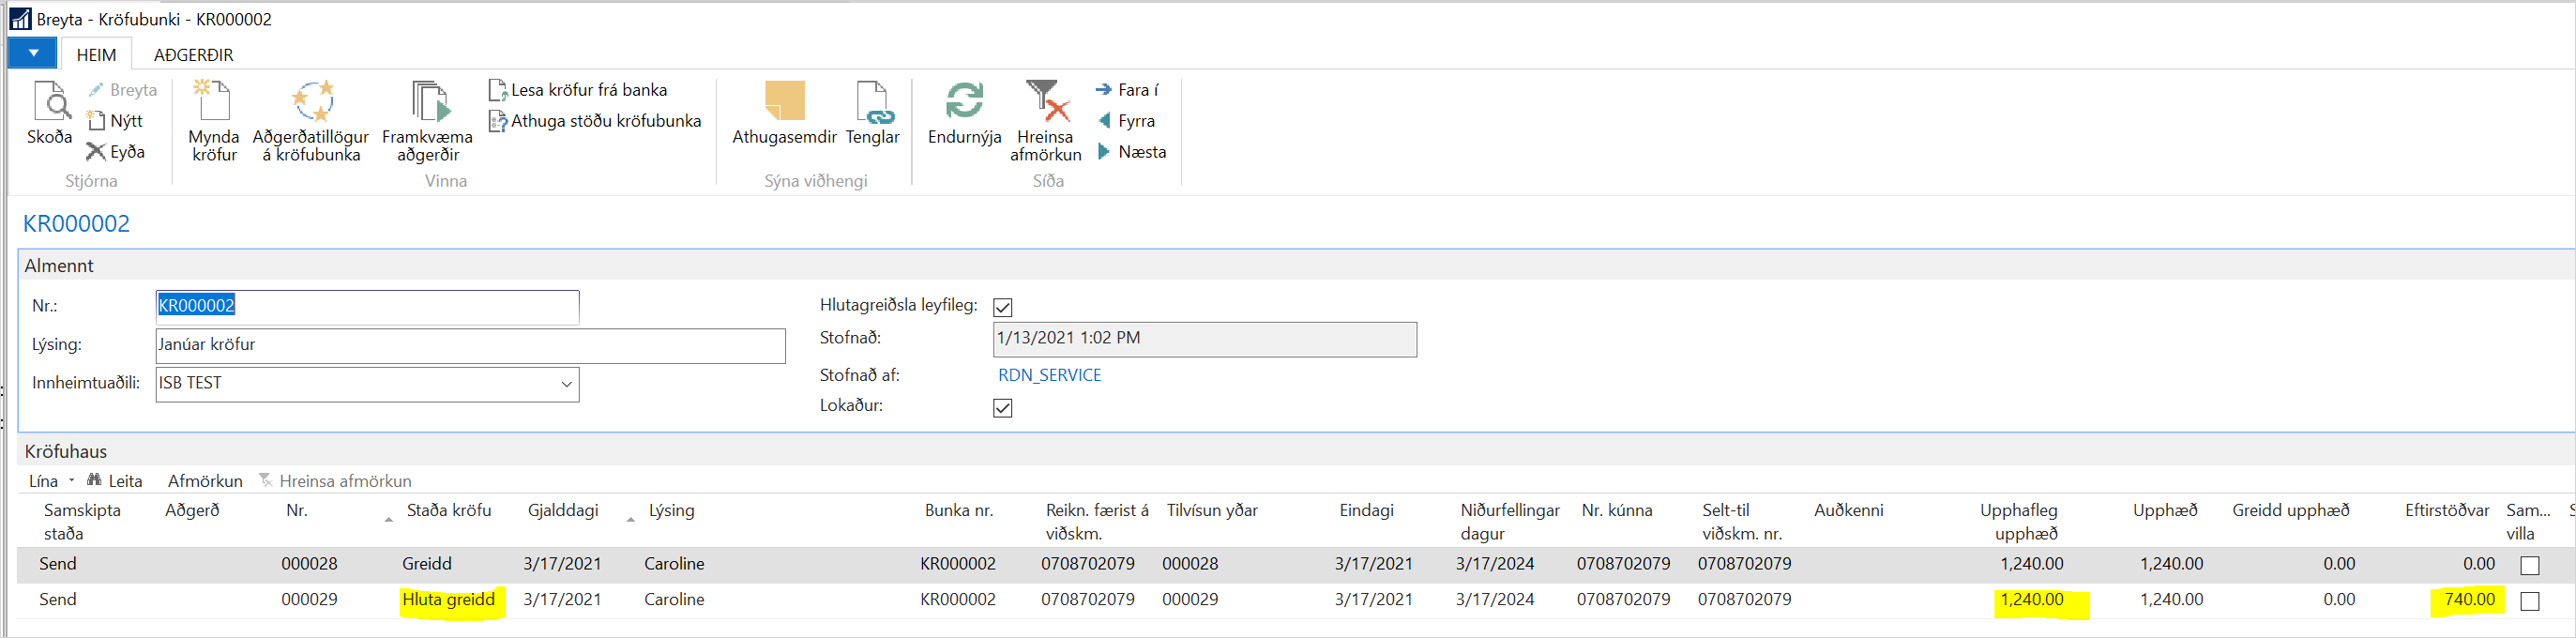
Task: Toggle Hlutagreiðsla leyfileg checkbox
Action: click(x=1003, y=307)
